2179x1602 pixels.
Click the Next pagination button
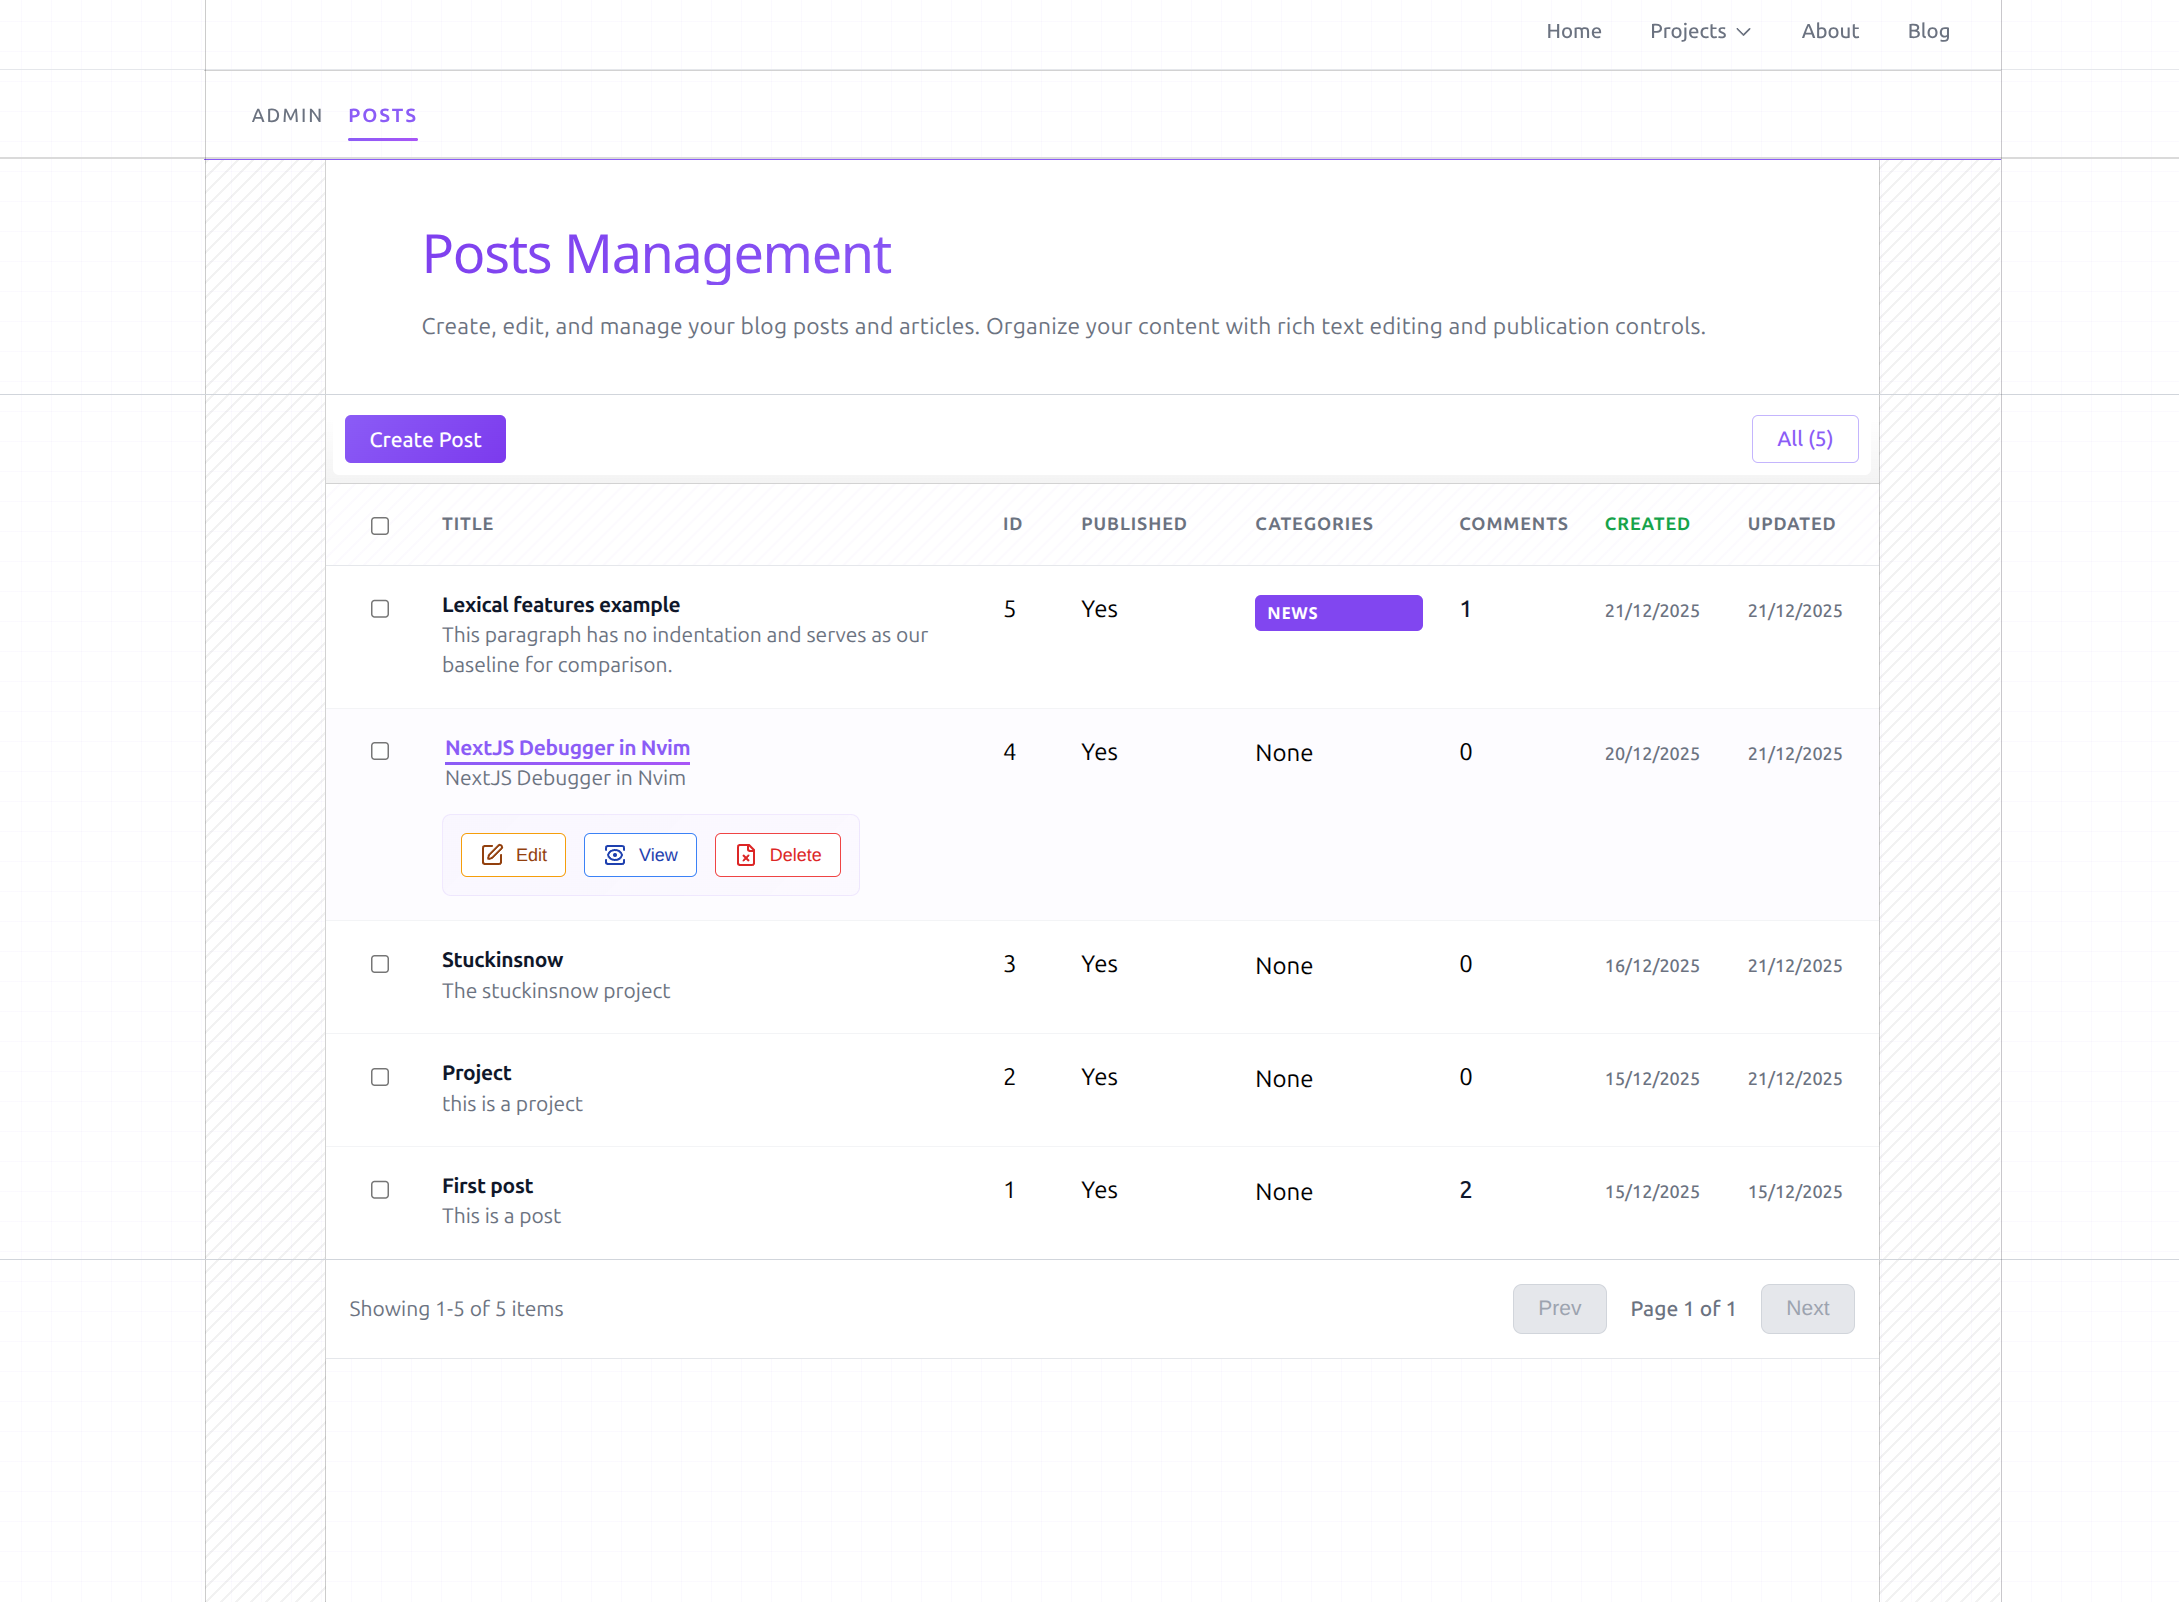pyautogui.click(x=1807, y=1308)
